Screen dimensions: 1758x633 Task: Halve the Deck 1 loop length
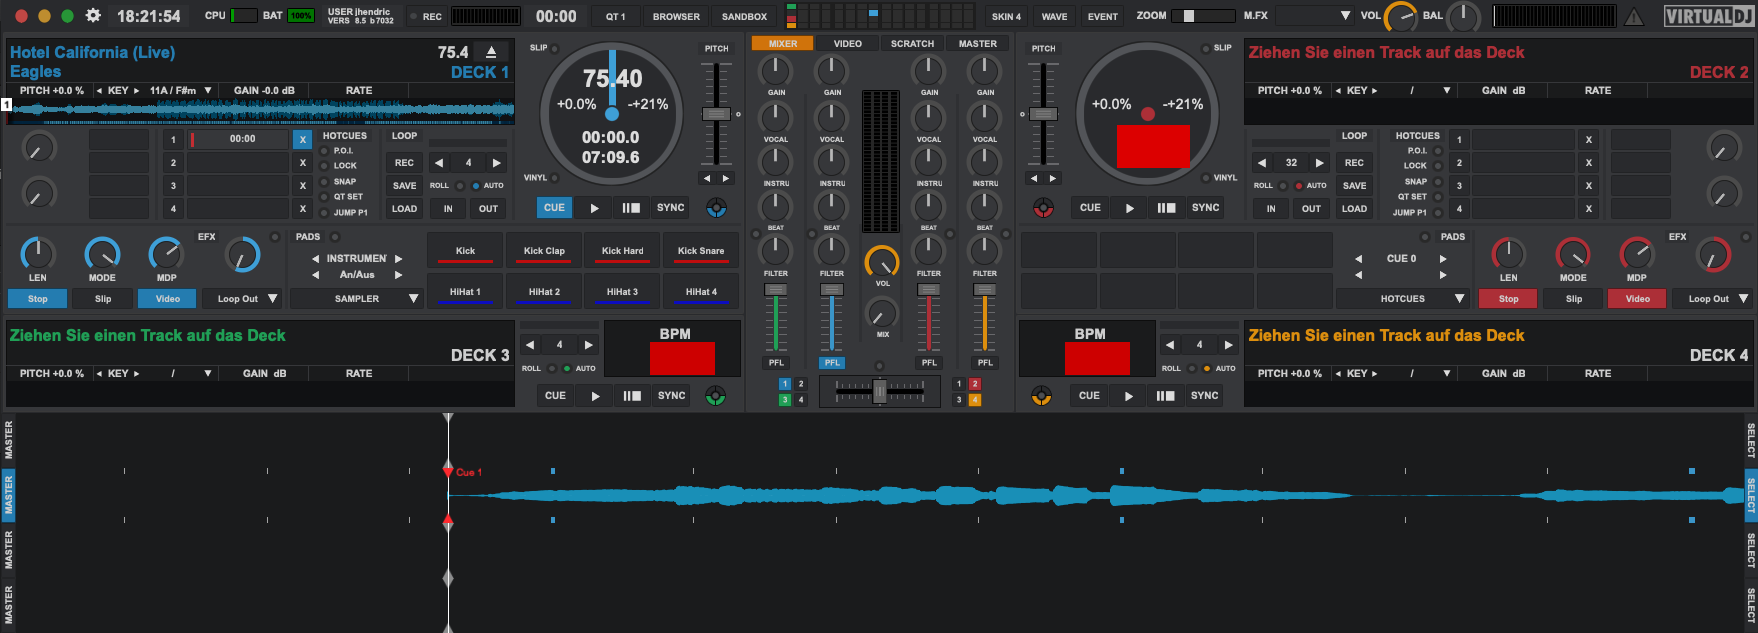[439, 162]
